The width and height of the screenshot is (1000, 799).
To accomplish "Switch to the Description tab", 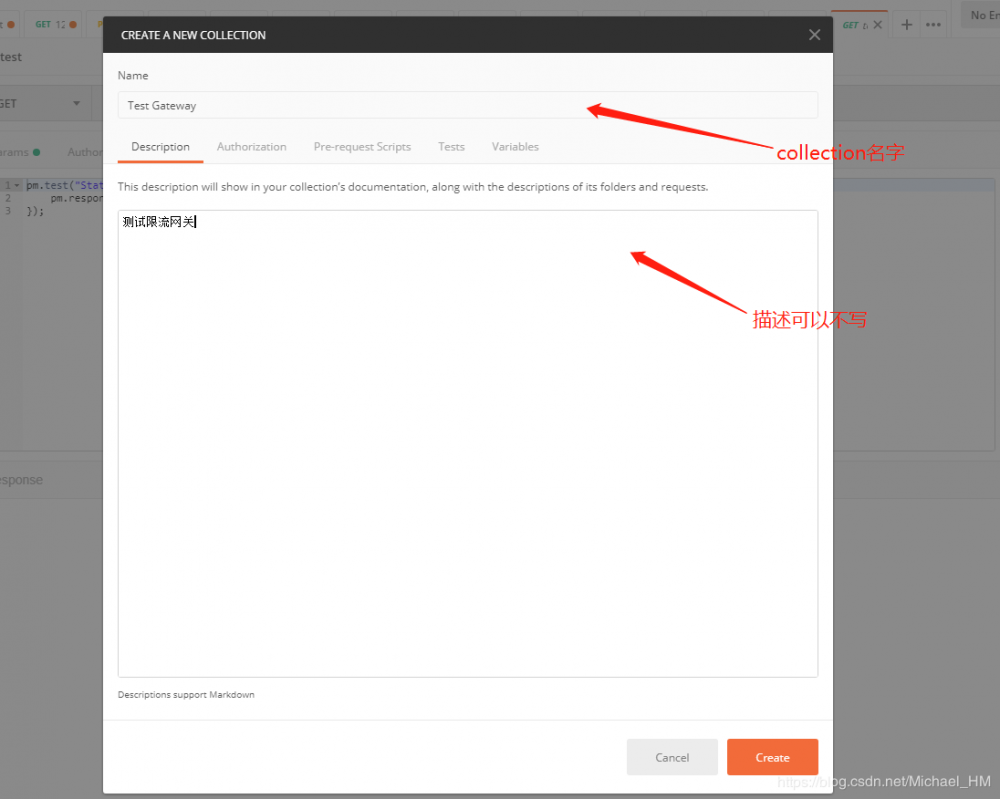I will tap(160, 147).
